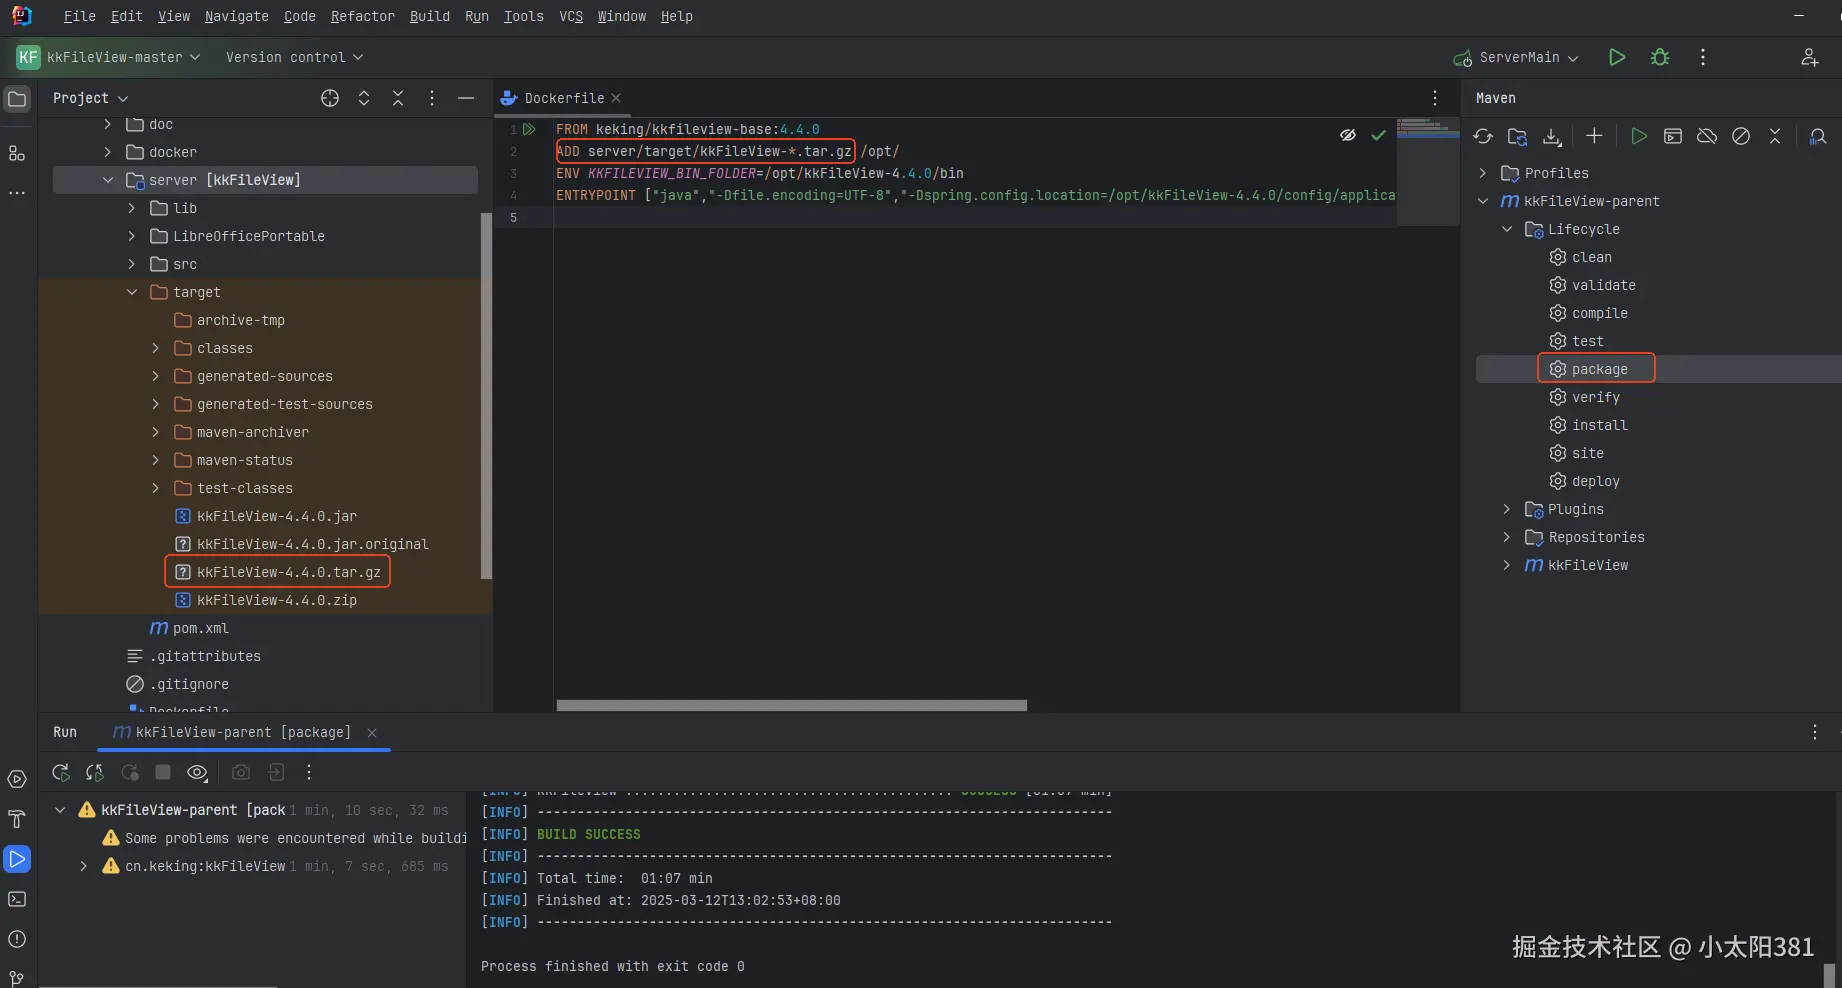Screen dimensions: 1842x988
Task: Open the Services tool window icon
Action: click(17, 779)
